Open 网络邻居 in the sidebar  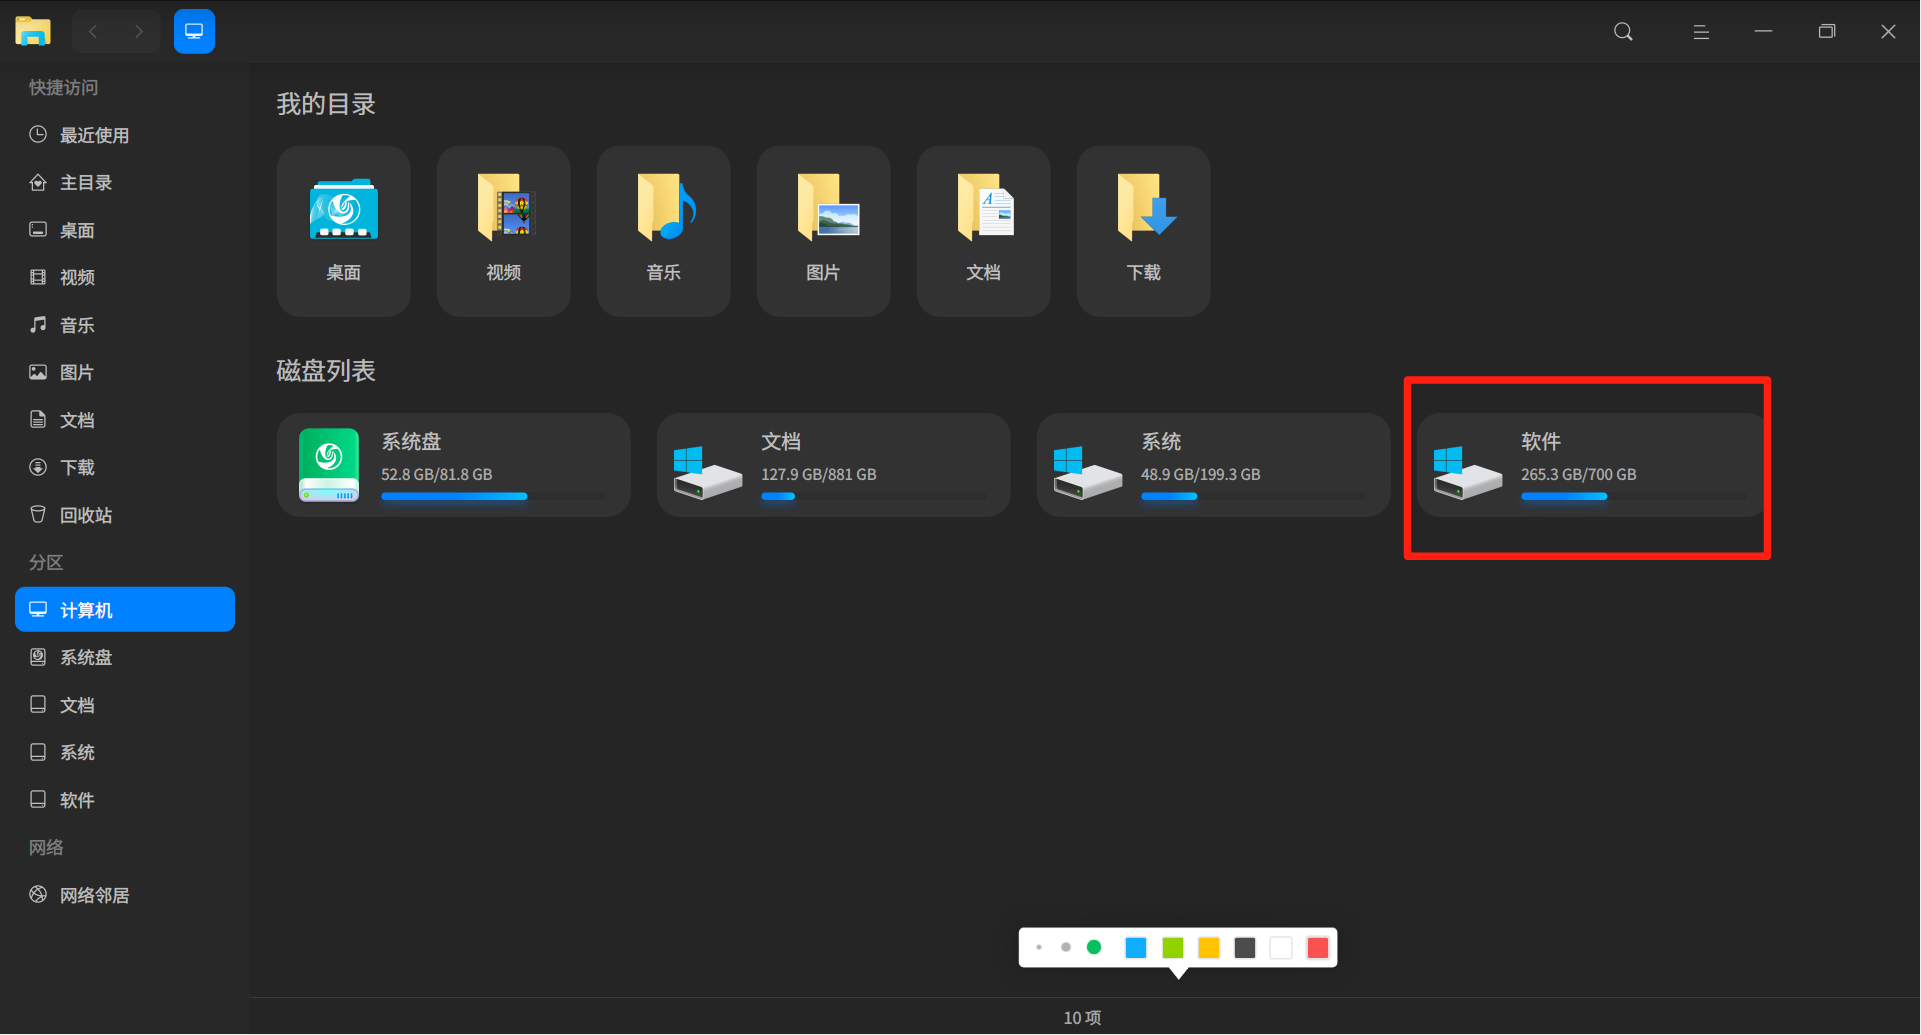(x=125, y=895)
